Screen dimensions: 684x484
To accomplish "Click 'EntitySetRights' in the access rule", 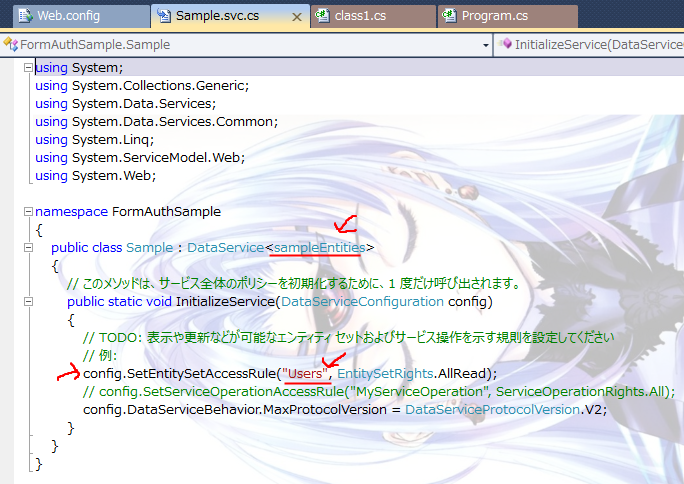I will coord(385,374).
